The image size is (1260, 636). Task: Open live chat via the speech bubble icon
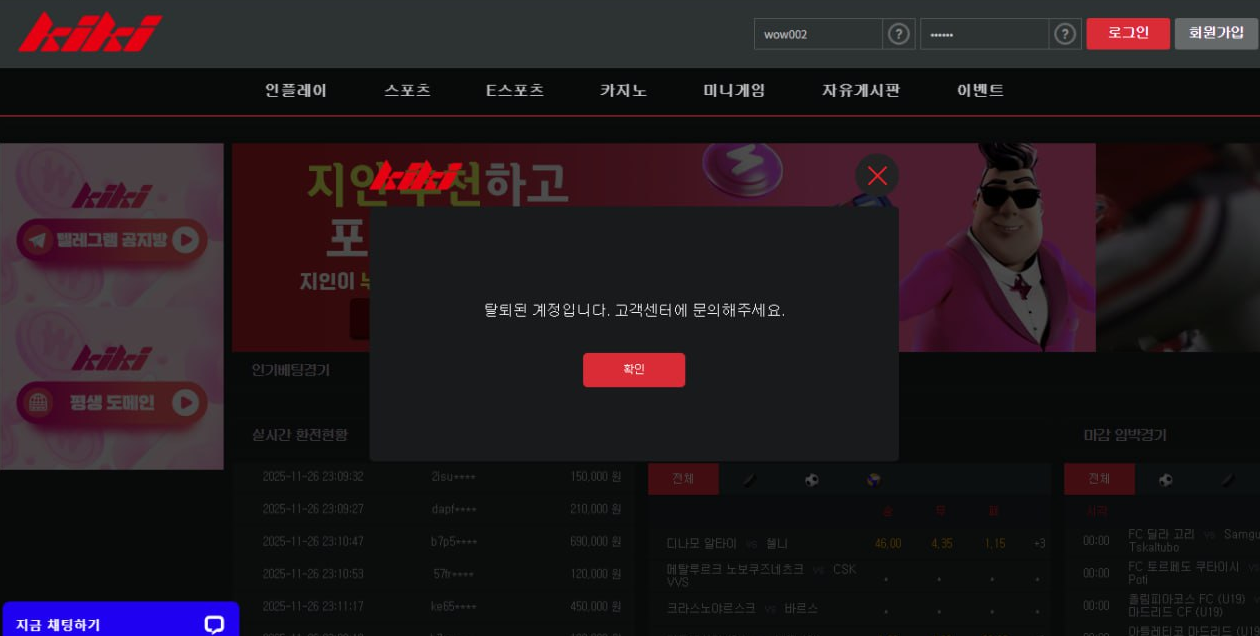[214, 624]
